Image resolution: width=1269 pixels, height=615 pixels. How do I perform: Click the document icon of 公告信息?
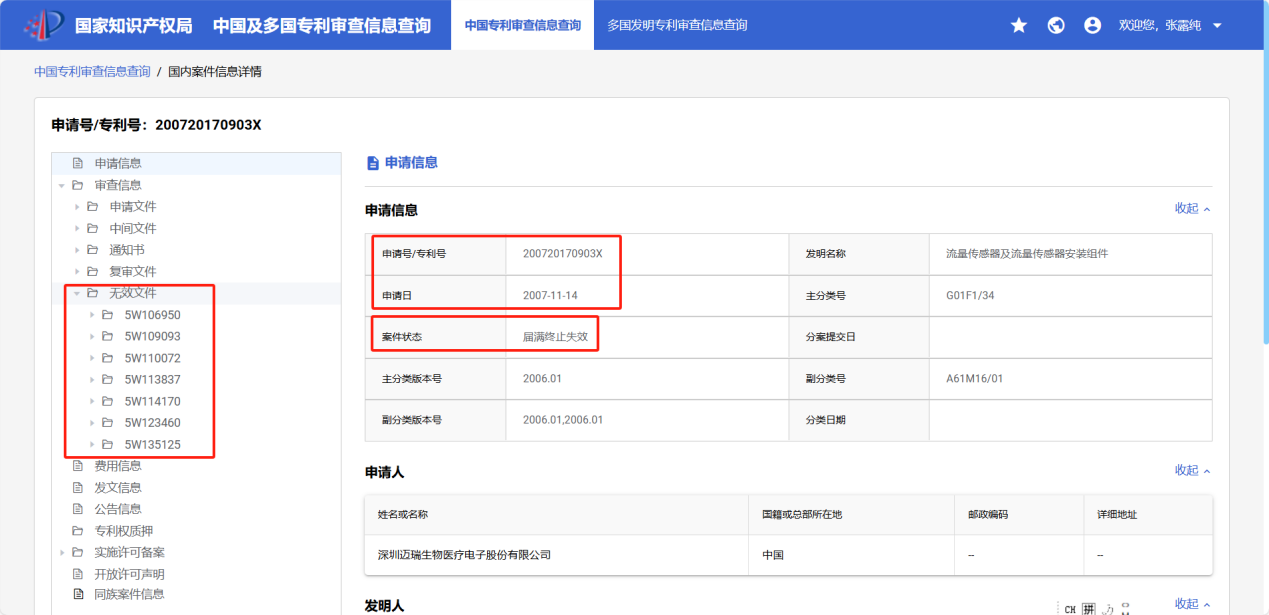(78, 509)
